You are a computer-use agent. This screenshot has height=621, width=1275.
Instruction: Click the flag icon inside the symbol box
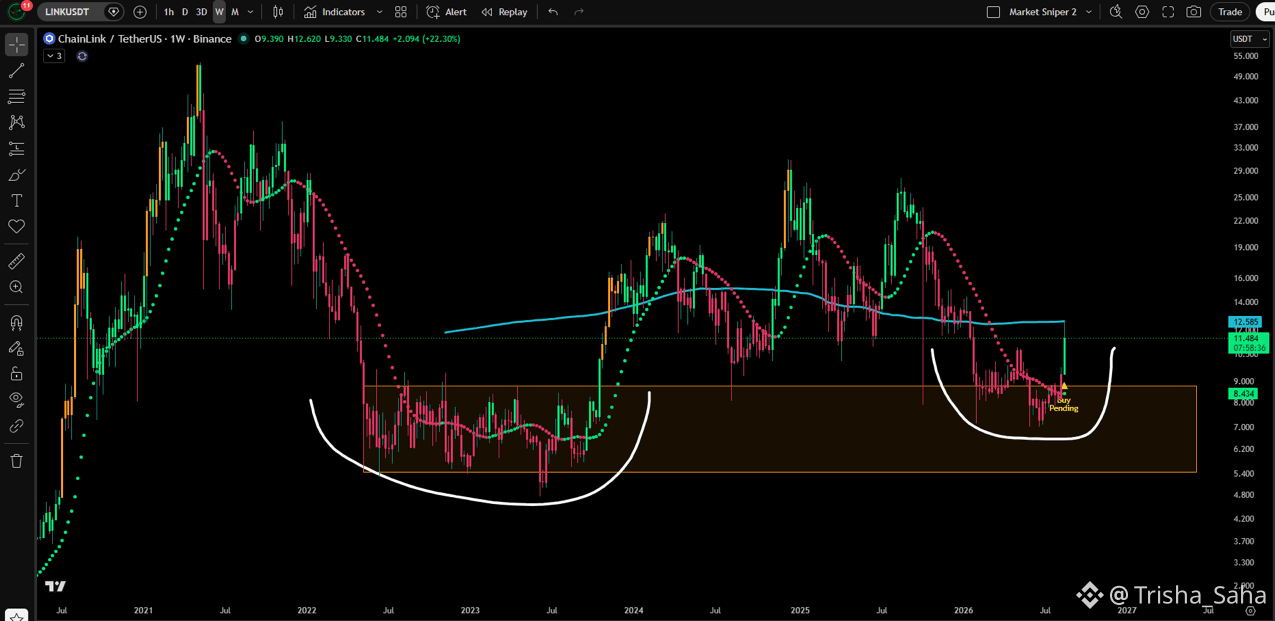(x=113, y=12)
